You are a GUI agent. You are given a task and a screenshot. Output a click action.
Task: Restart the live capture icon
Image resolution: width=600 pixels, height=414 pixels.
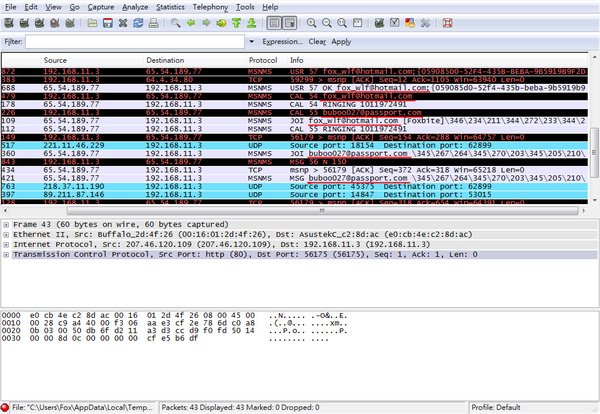[70, 23]
